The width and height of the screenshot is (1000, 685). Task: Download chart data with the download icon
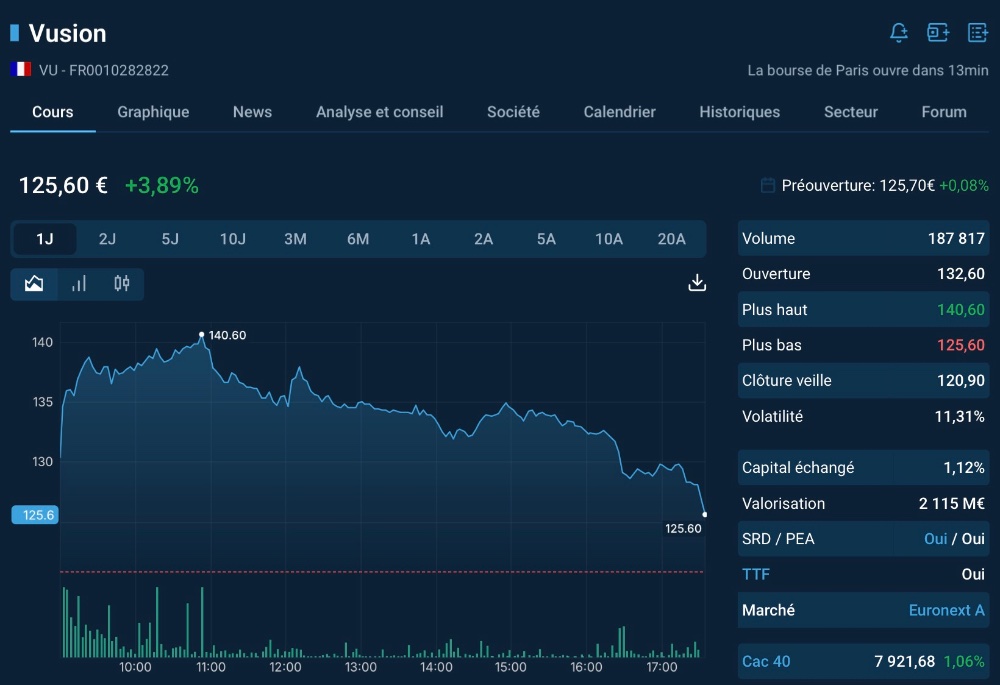click(697, 283)
